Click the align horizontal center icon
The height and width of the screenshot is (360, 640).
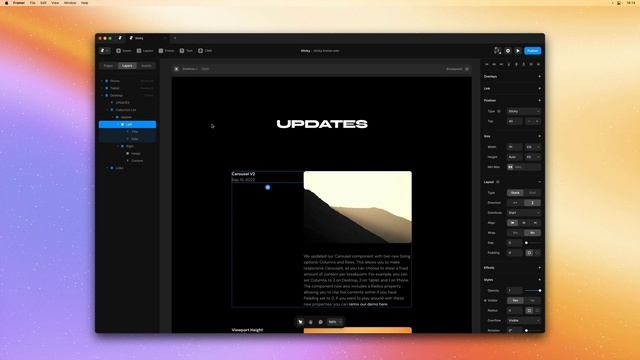tap(494, 64)
